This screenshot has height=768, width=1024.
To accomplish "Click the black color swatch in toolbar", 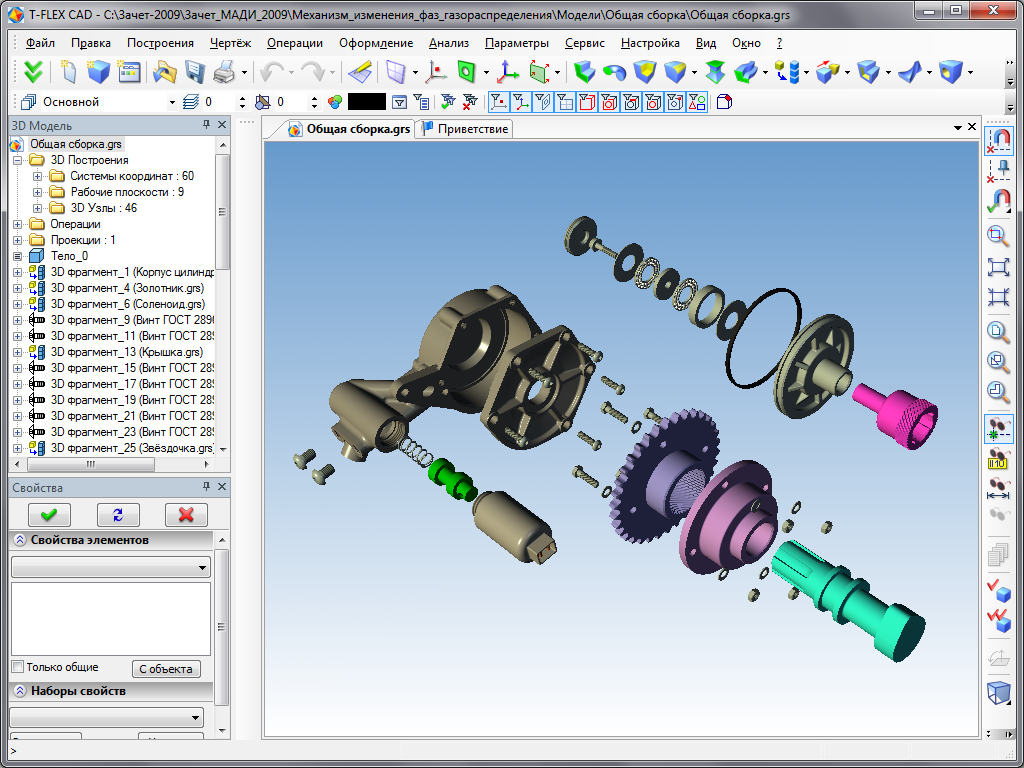I will tap(366, 102).
